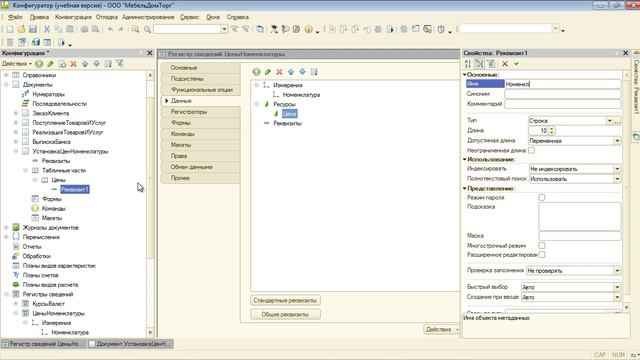640x360 pixels.
Task: Open the Отладка menu
Action: [x=107, y=17]
